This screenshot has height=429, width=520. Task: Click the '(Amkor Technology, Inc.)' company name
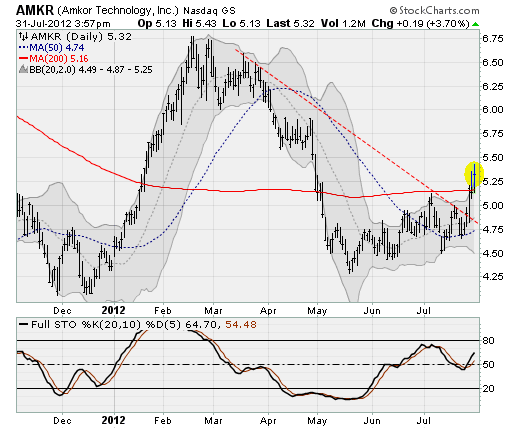tap(119, 11)
